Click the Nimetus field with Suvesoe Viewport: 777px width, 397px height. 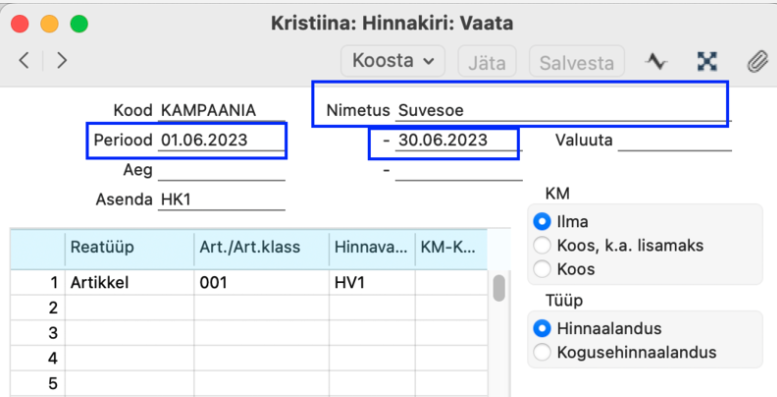tap(563, 111)
